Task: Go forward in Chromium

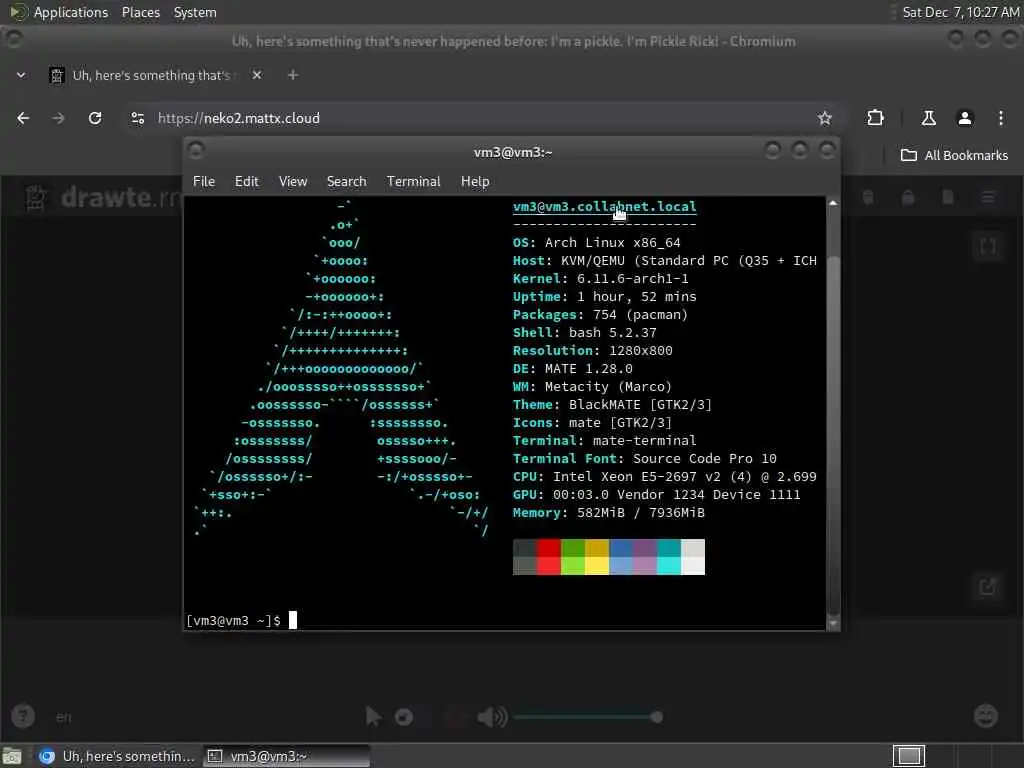Action: (x=59, y=118)
